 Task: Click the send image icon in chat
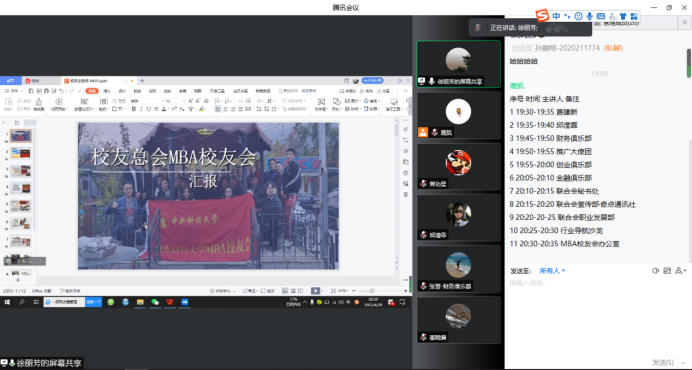click(x=667, y=271)
